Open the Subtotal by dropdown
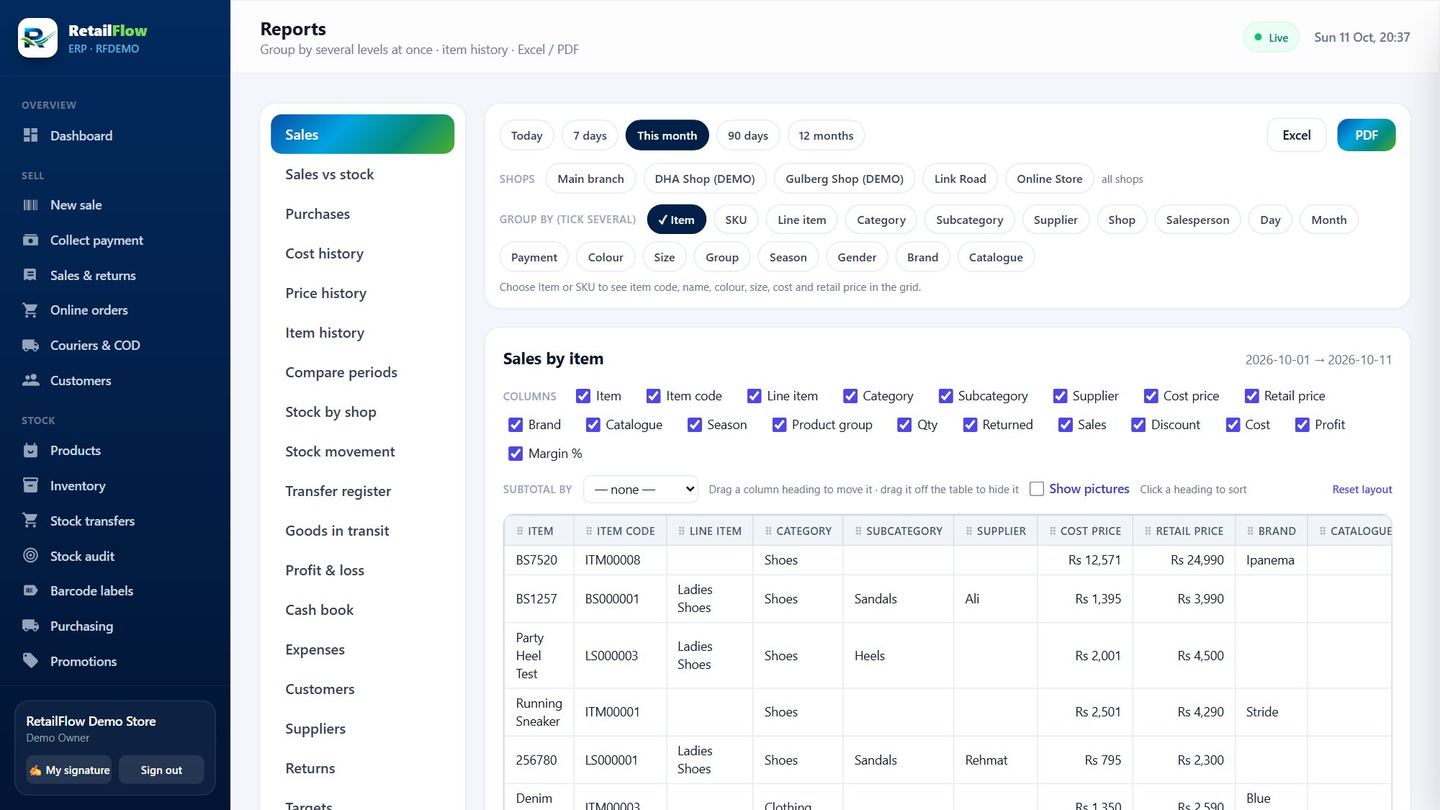Viewport: 1440px width, 810px height. pyautogui.click(x=641, y=489)
